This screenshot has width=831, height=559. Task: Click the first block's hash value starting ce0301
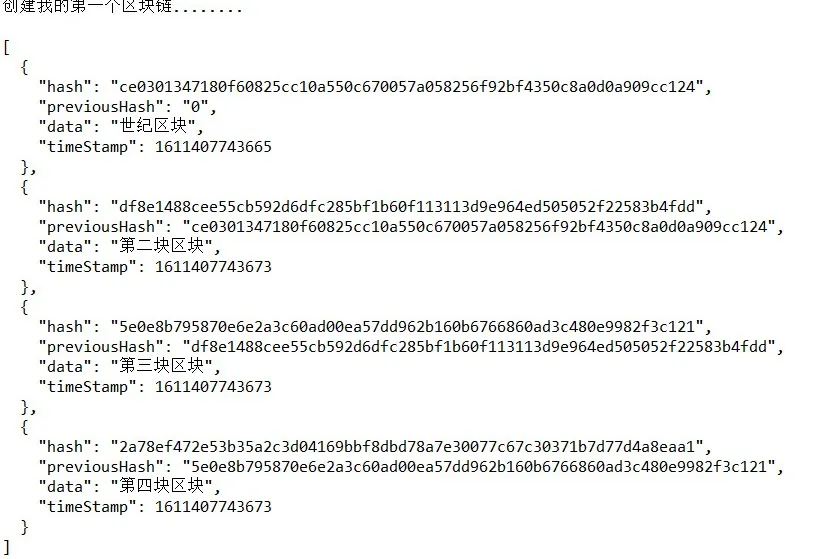click(407, 87)
